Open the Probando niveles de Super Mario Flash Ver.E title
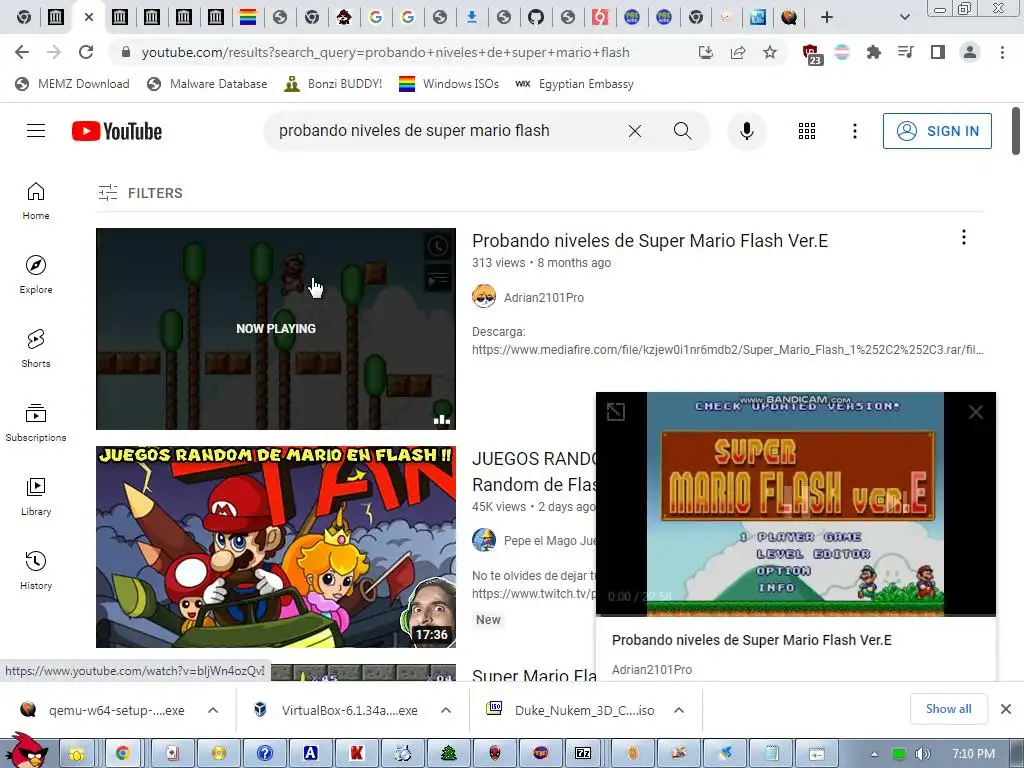The image size is (1024, 768). pos(650,241)
